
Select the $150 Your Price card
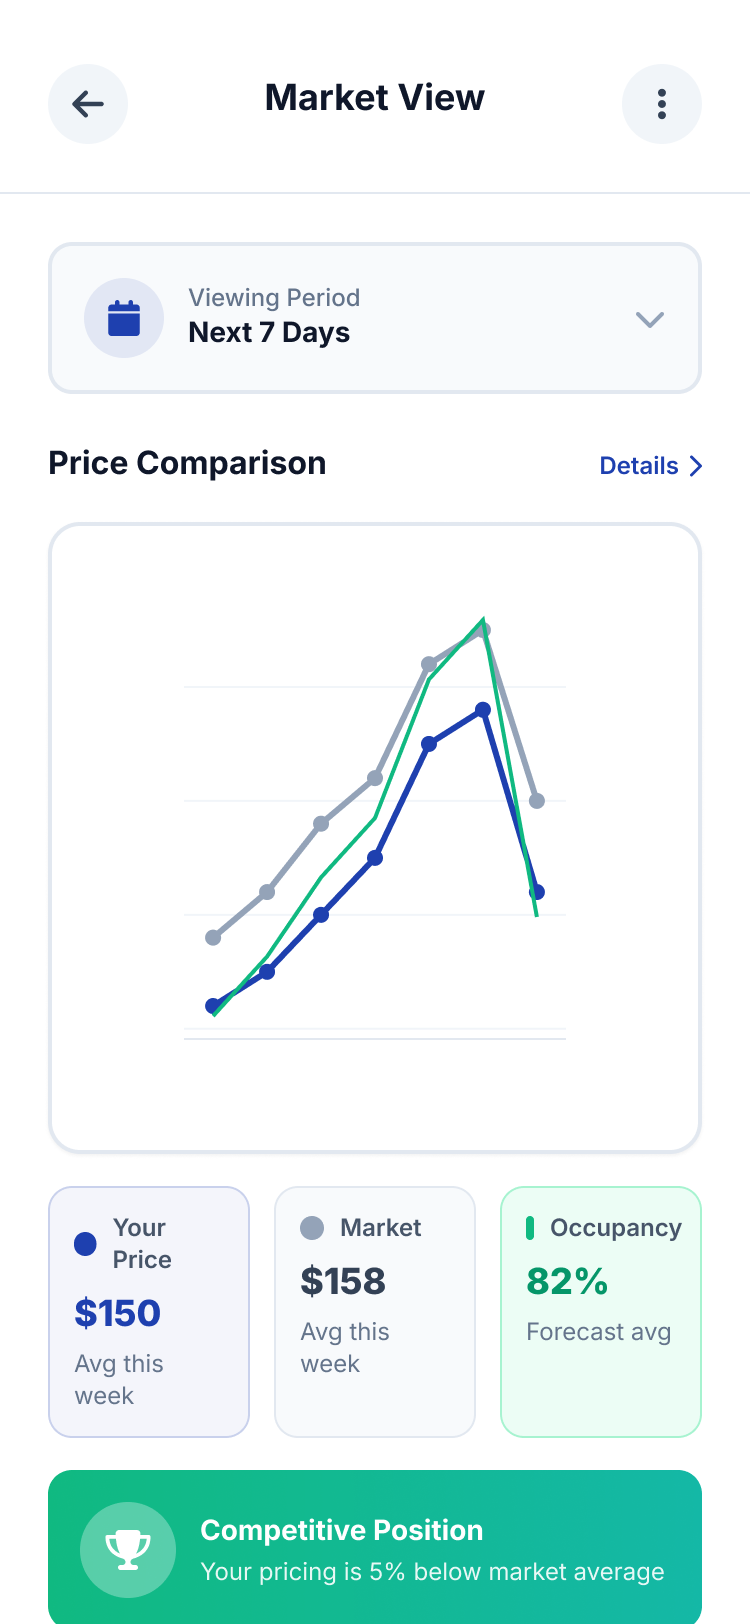tap(148, 1312)
